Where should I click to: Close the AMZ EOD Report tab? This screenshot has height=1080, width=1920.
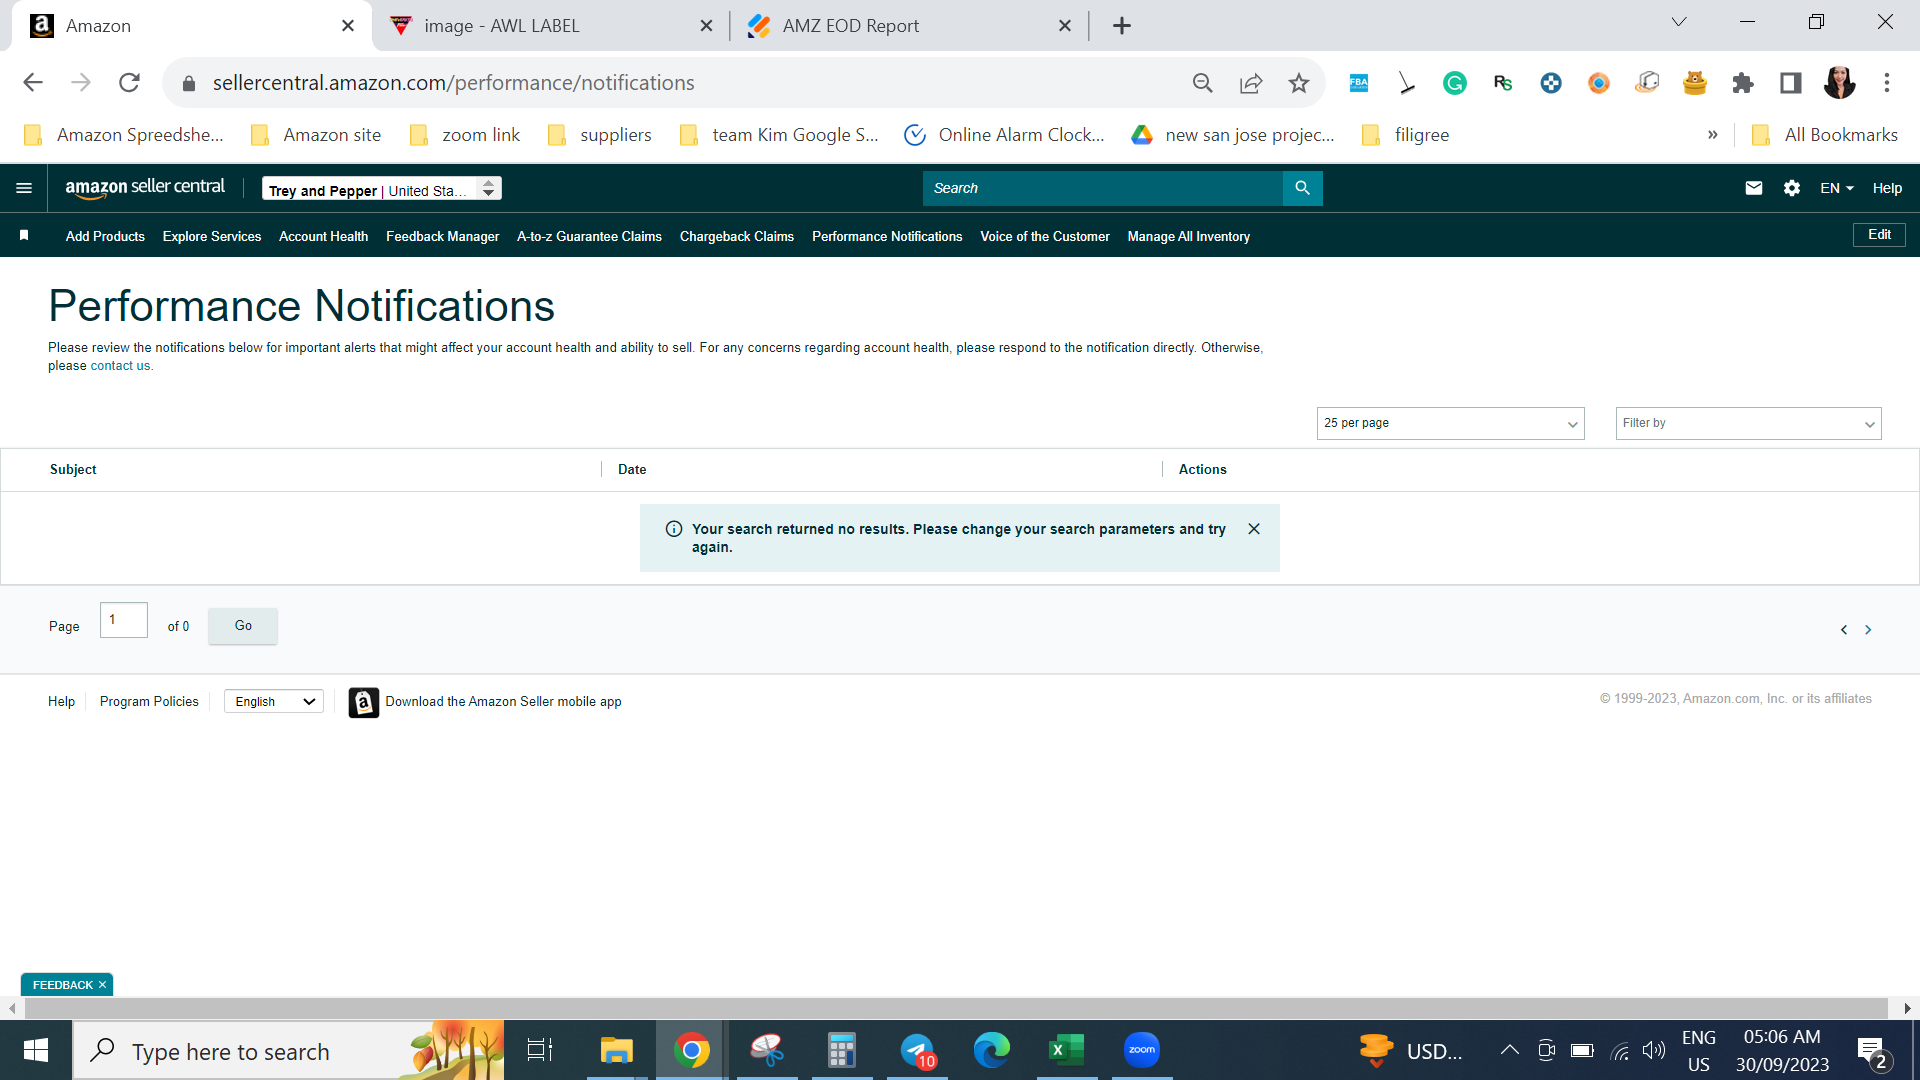[x=1065, y=26]
